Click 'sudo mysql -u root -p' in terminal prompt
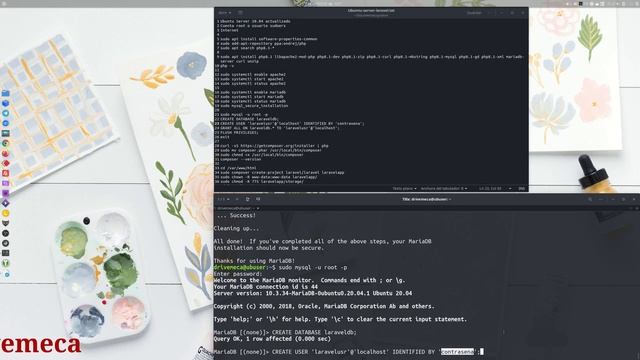The height and width of the screenshot is (360, 640). coord(313,267)
